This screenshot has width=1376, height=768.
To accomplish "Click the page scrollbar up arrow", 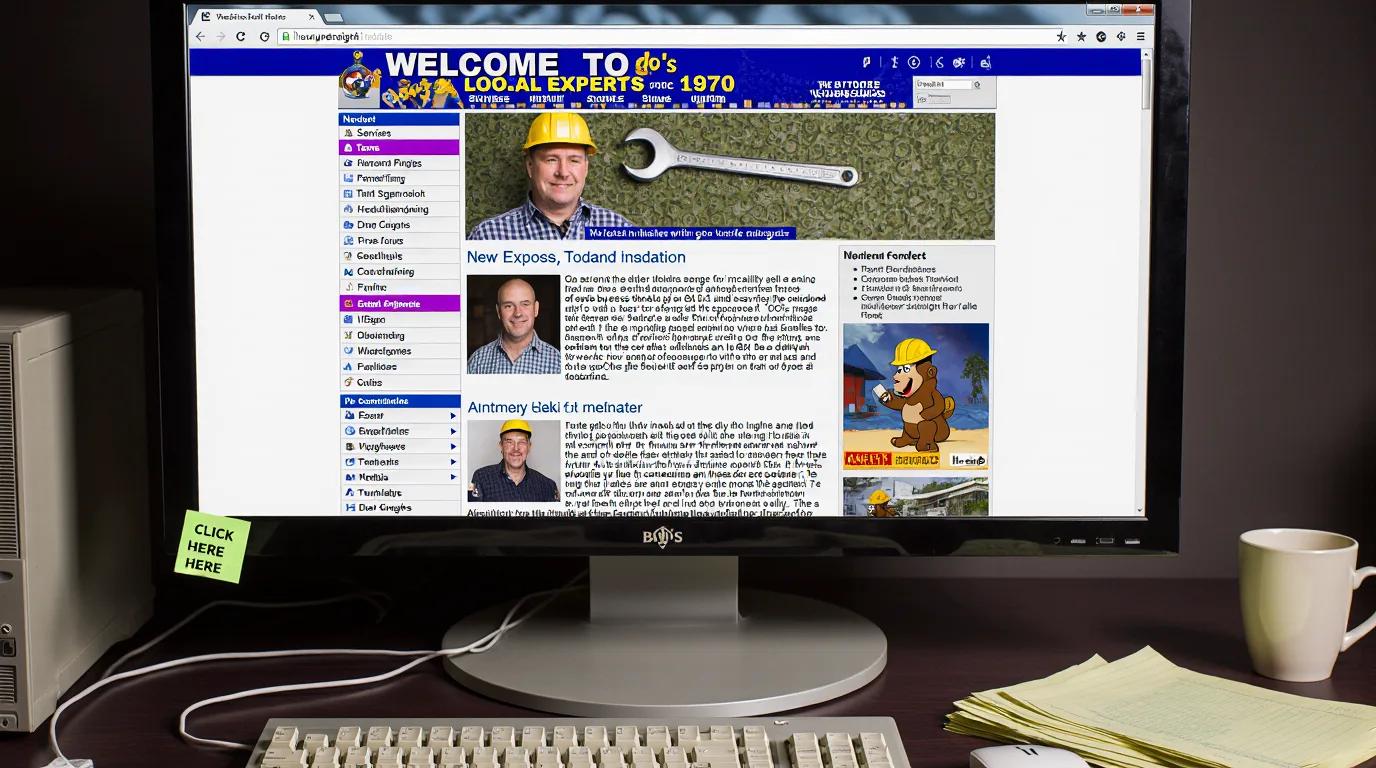I will point(1146,54).
